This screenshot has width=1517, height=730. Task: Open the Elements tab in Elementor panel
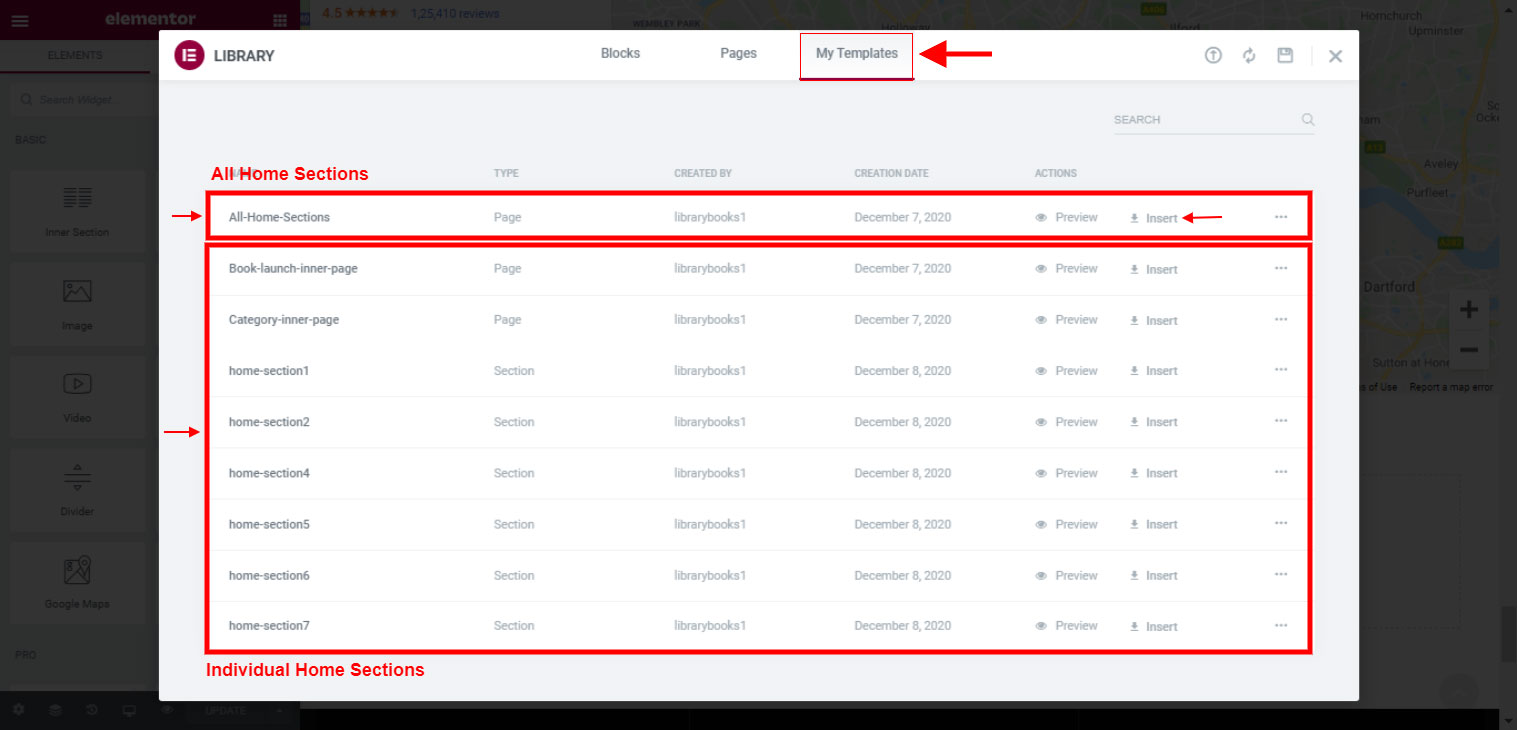[x=75, y=56]
